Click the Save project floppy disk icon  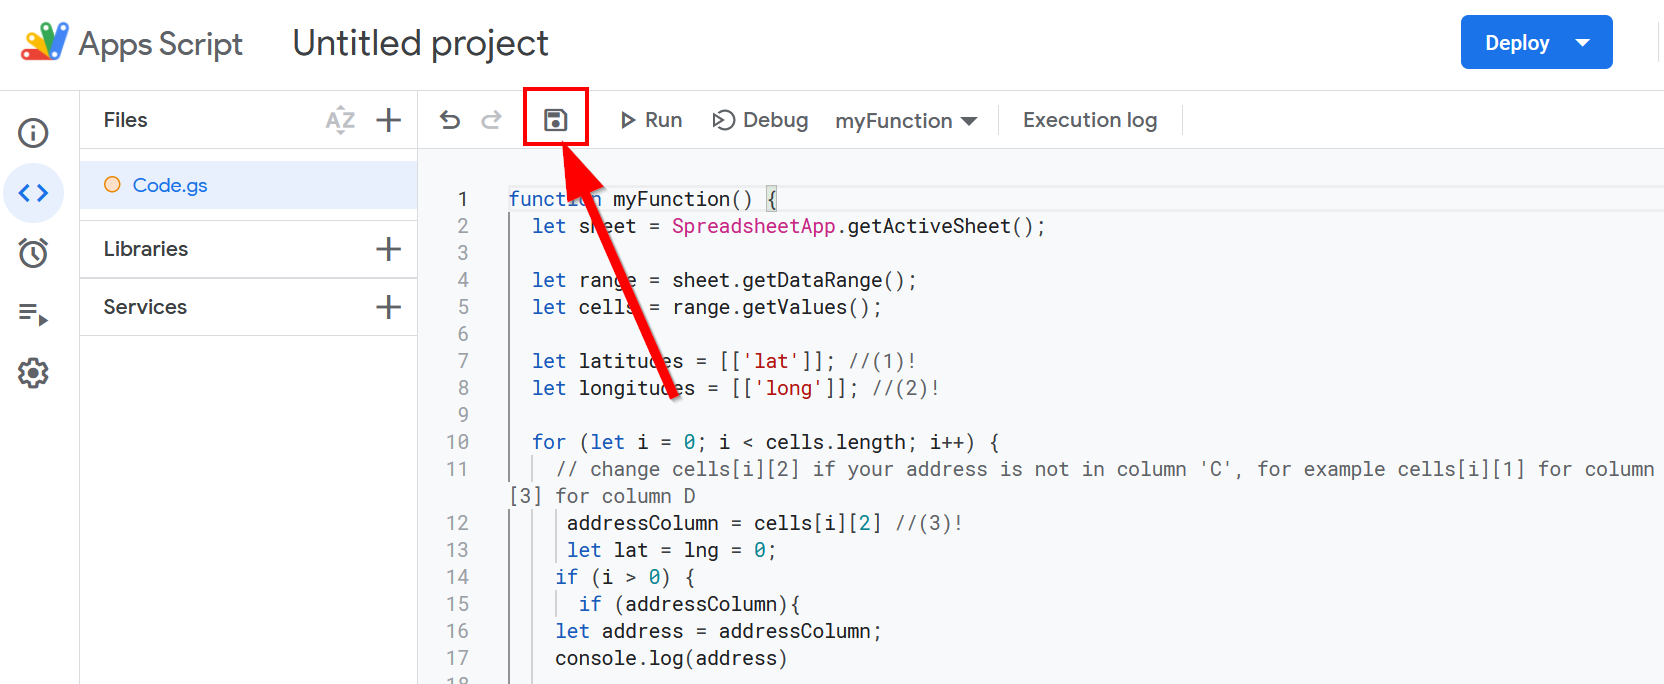(x=555, y=120)
